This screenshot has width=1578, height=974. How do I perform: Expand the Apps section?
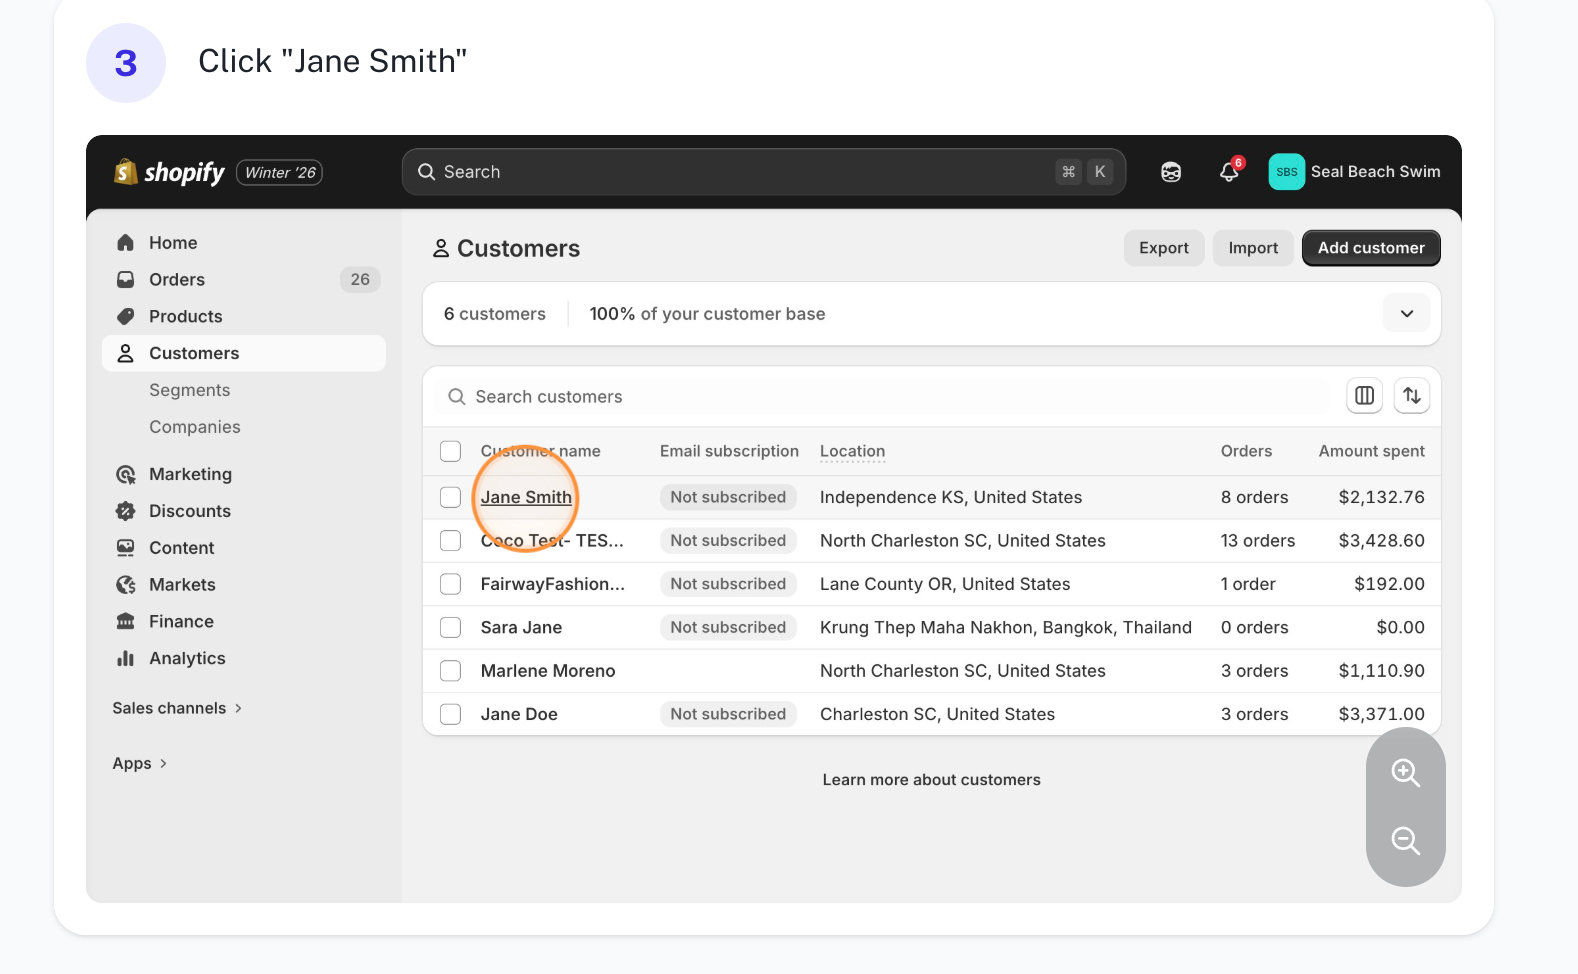(139, 763)
